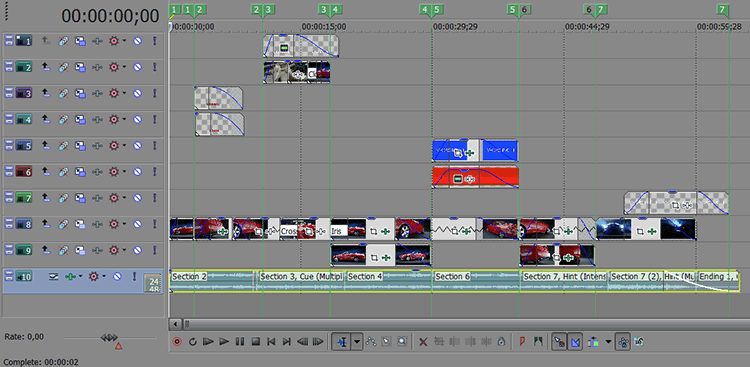
Task: Click the playback Rate slider
Action: tap(110, 338)
